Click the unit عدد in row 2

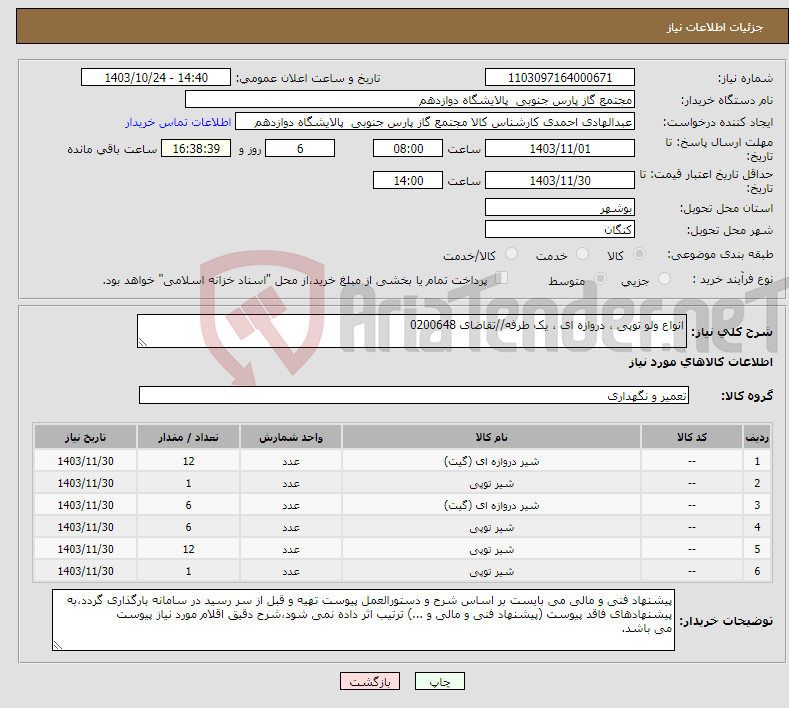point(291,484)
